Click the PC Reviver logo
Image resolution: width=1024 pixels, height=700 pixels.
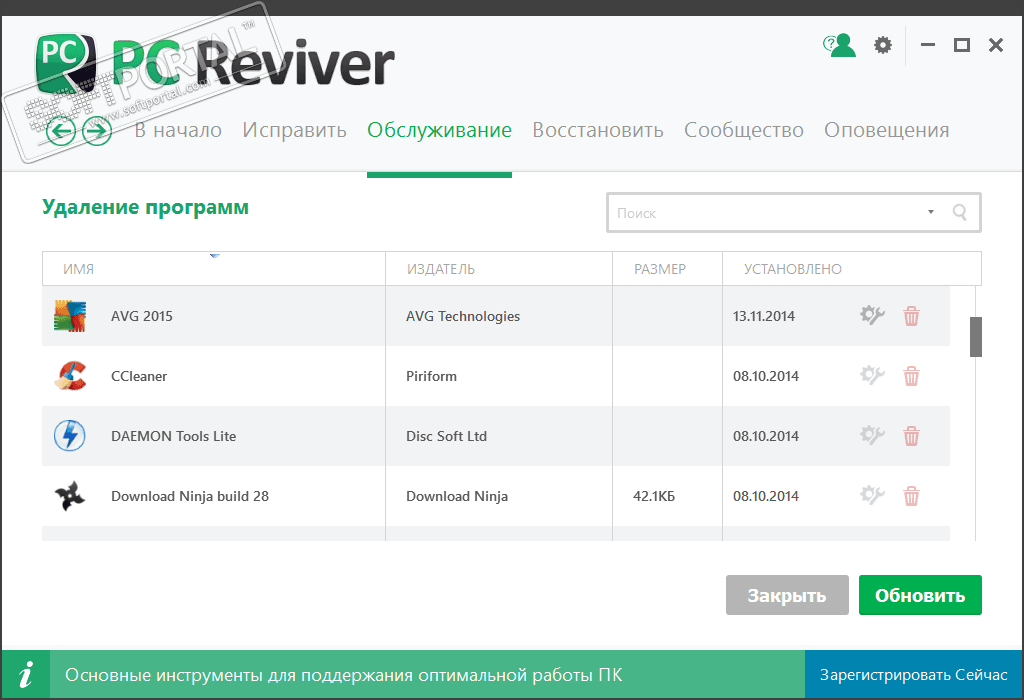point(216,63)
